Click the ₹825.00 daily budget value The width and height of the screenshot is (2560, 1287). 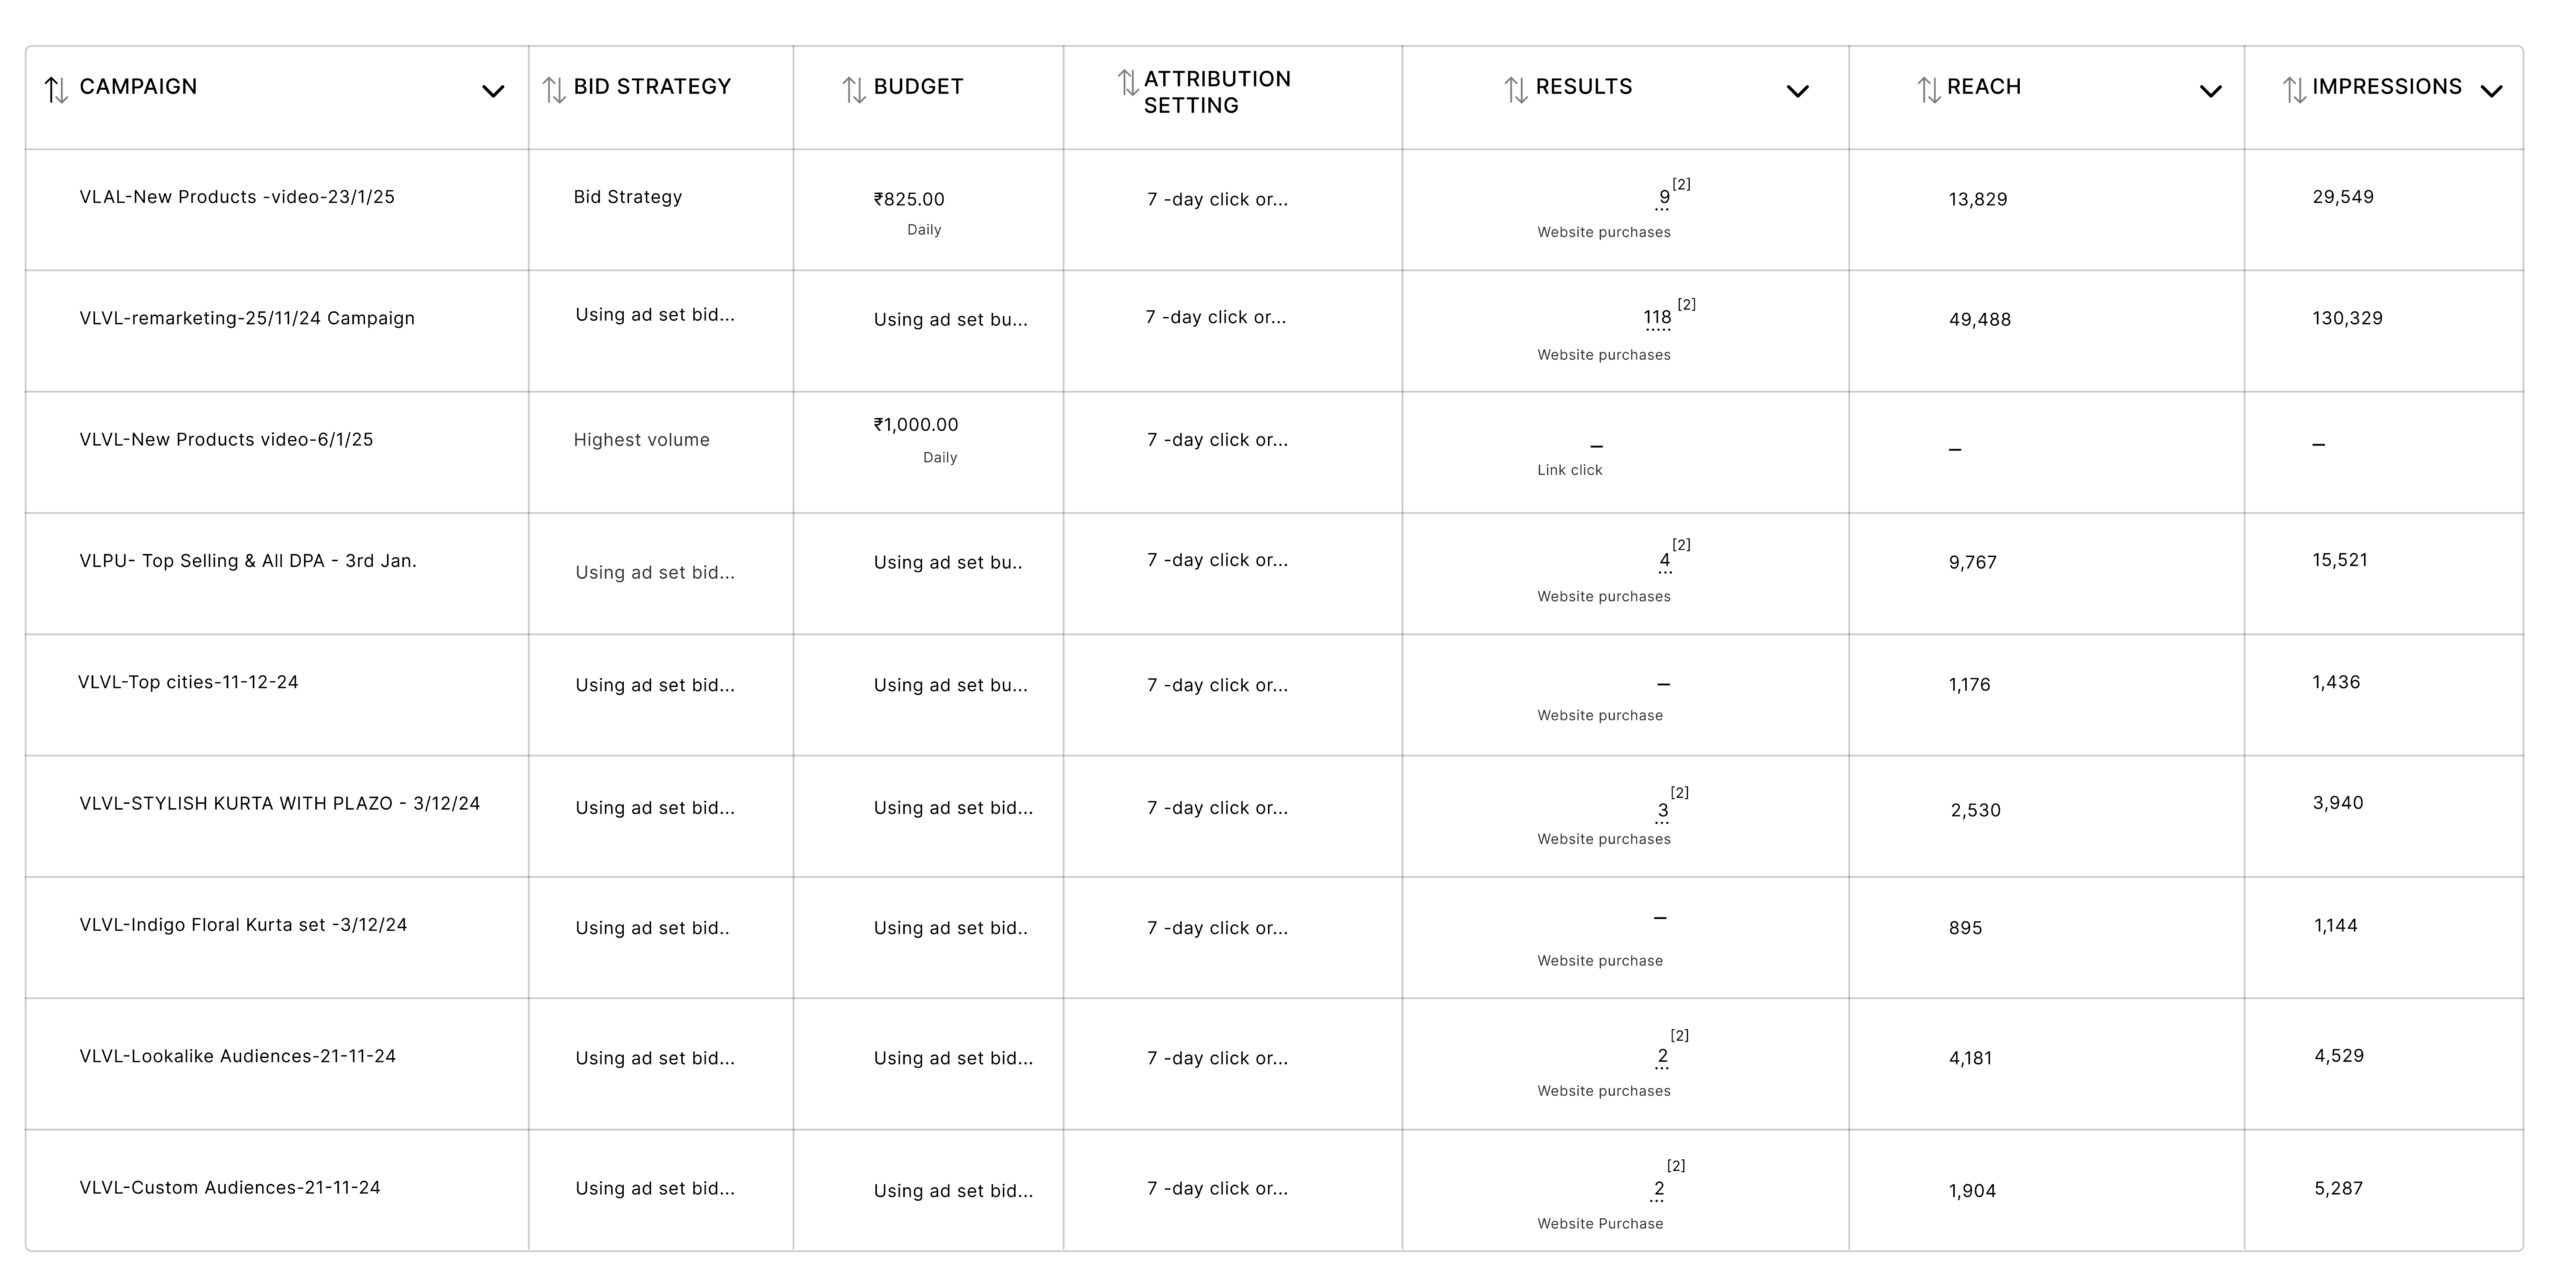908,200
